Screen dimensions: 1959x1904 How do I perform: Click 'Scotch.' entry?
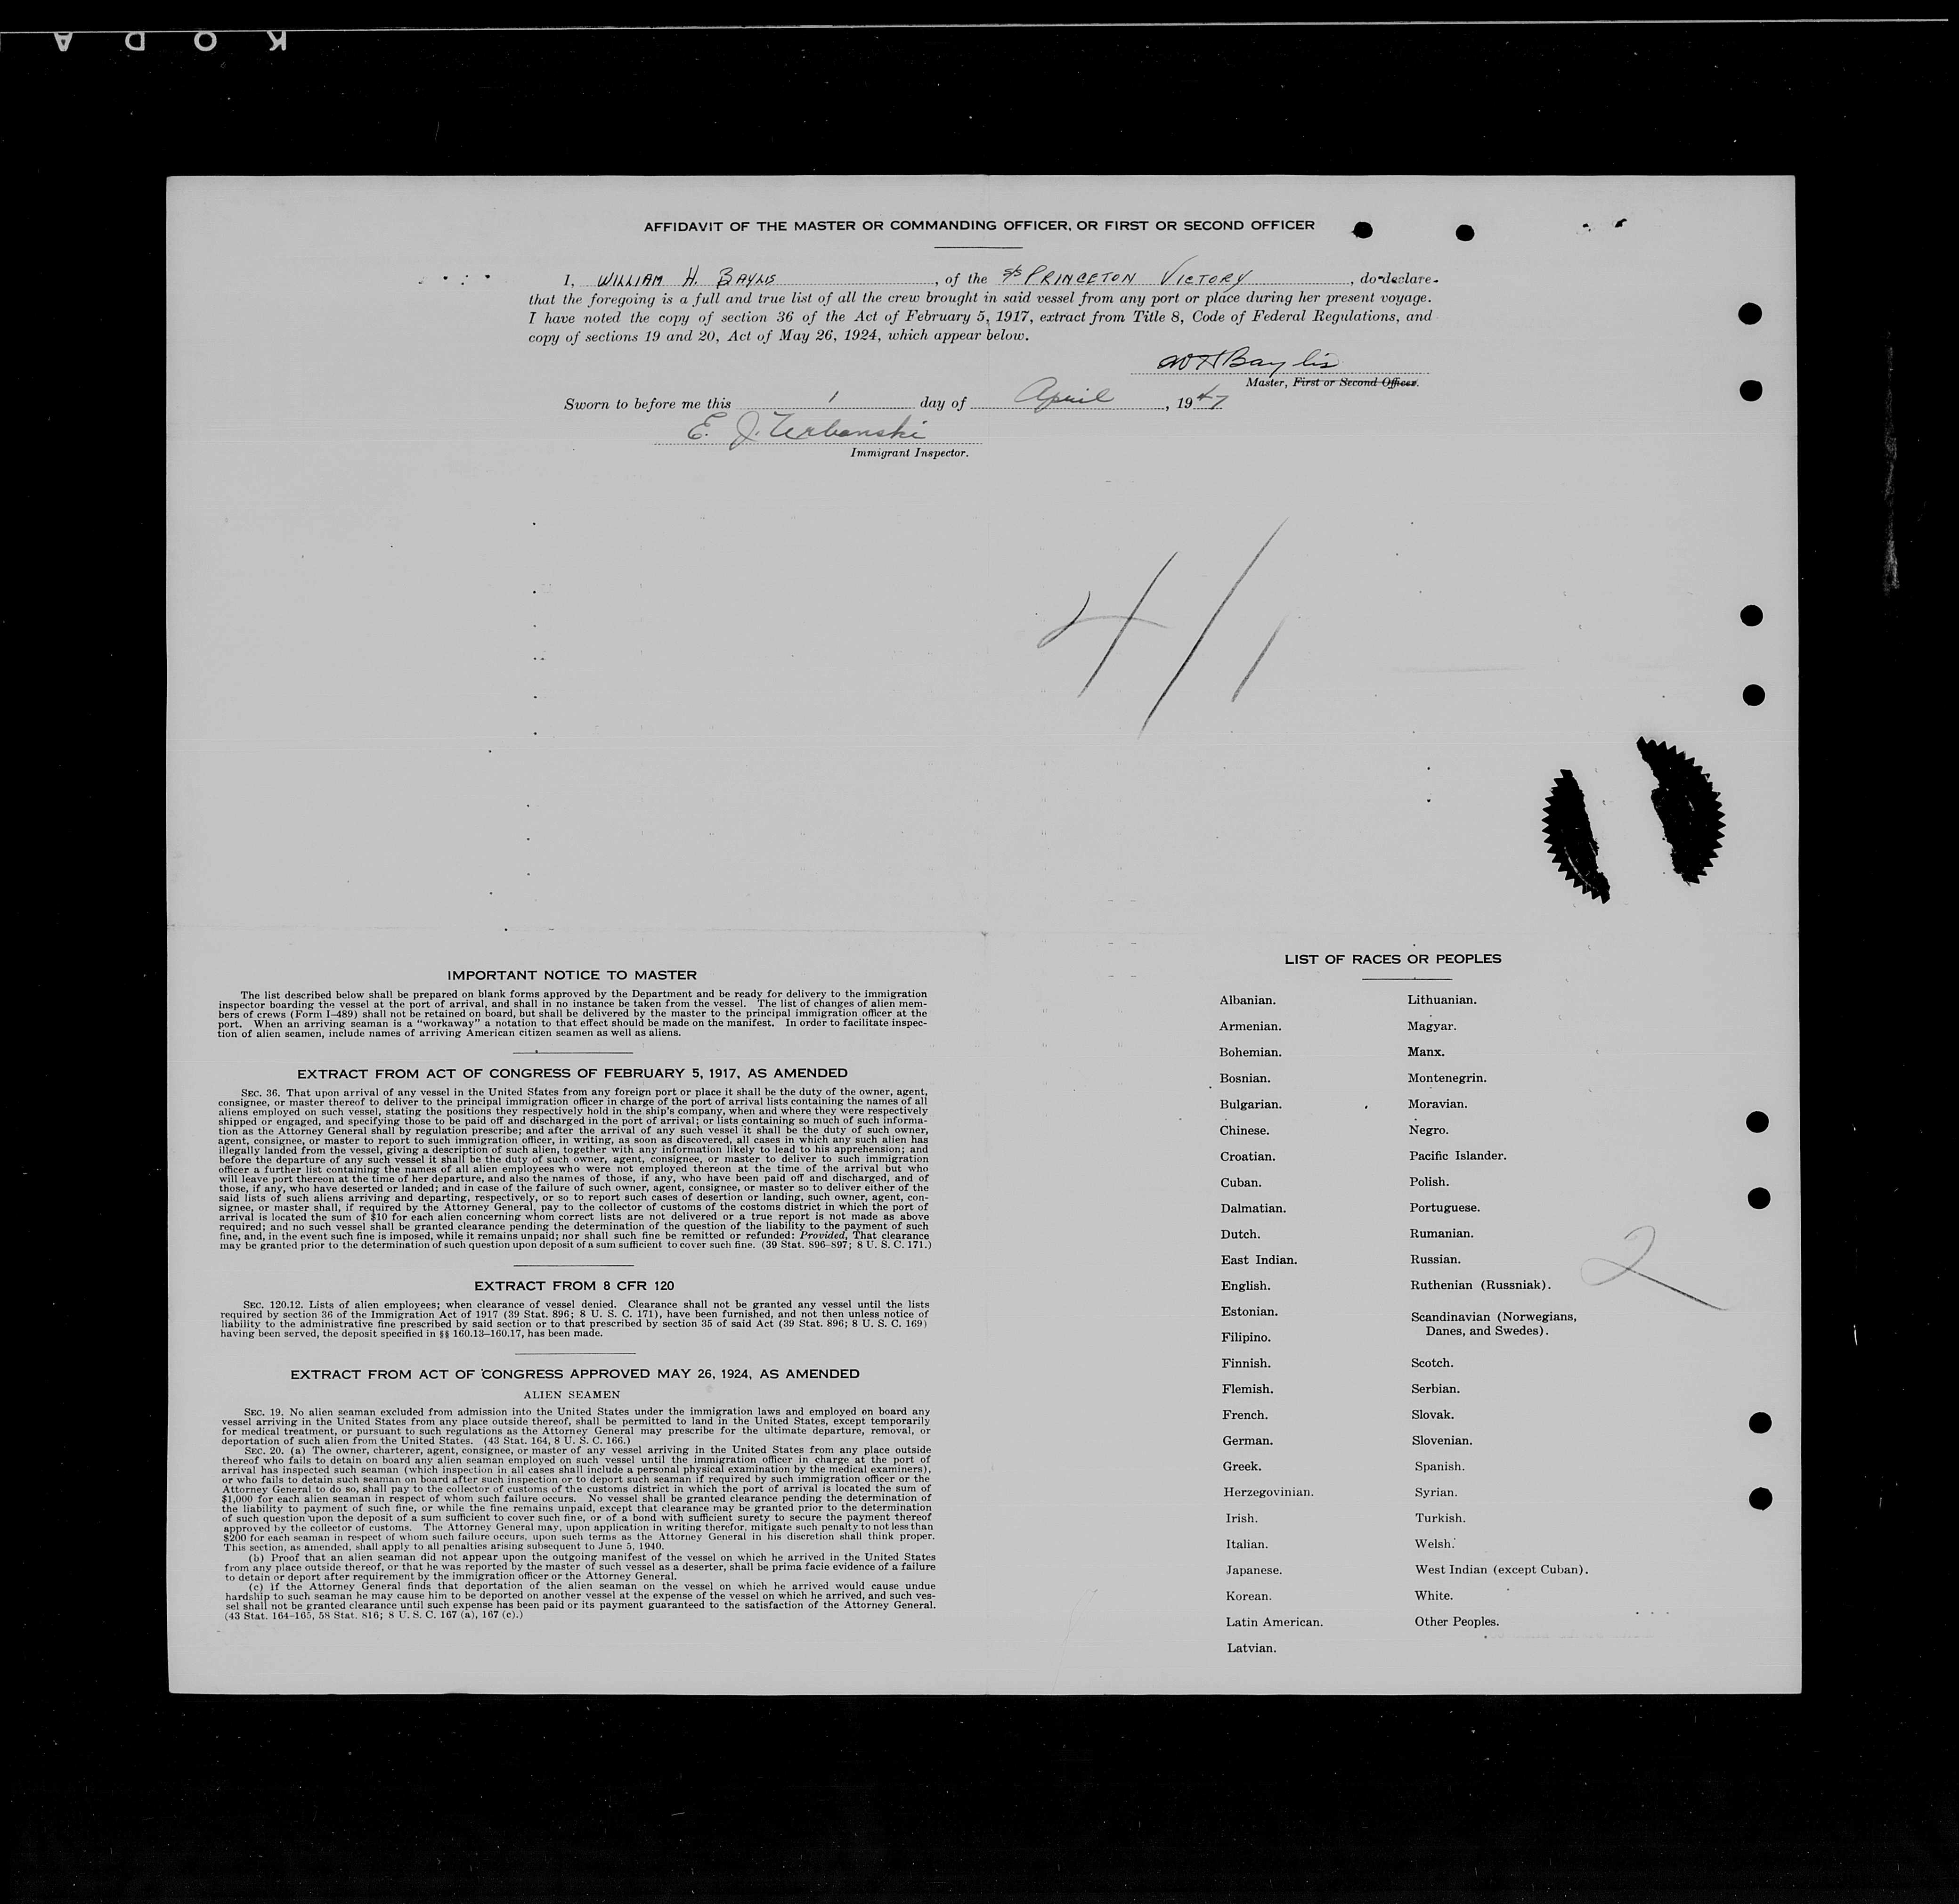pyautogui.click(x=1432, y=1363)
